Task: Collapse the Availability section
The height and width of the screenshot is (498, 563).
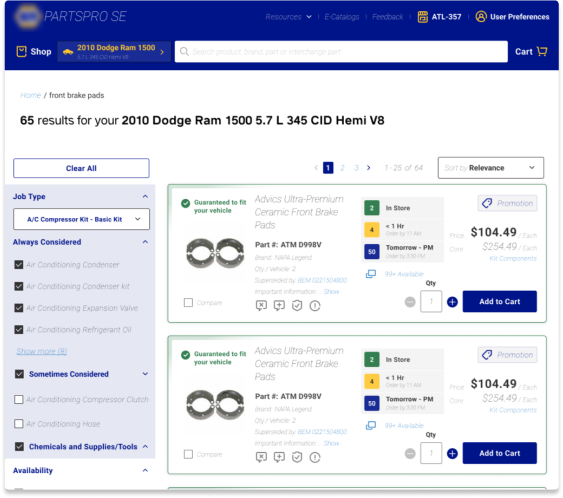Action: (x=145, y=470)
